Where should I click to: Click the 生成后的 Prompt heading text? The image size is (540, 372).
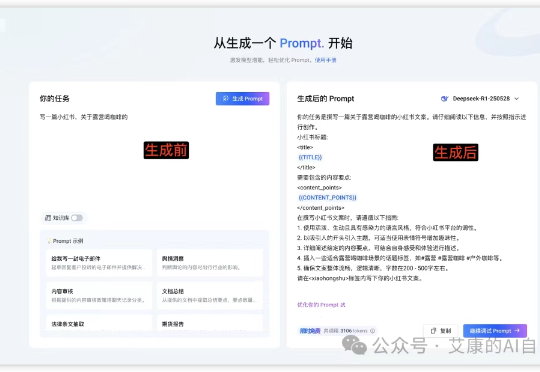point(325,99)
